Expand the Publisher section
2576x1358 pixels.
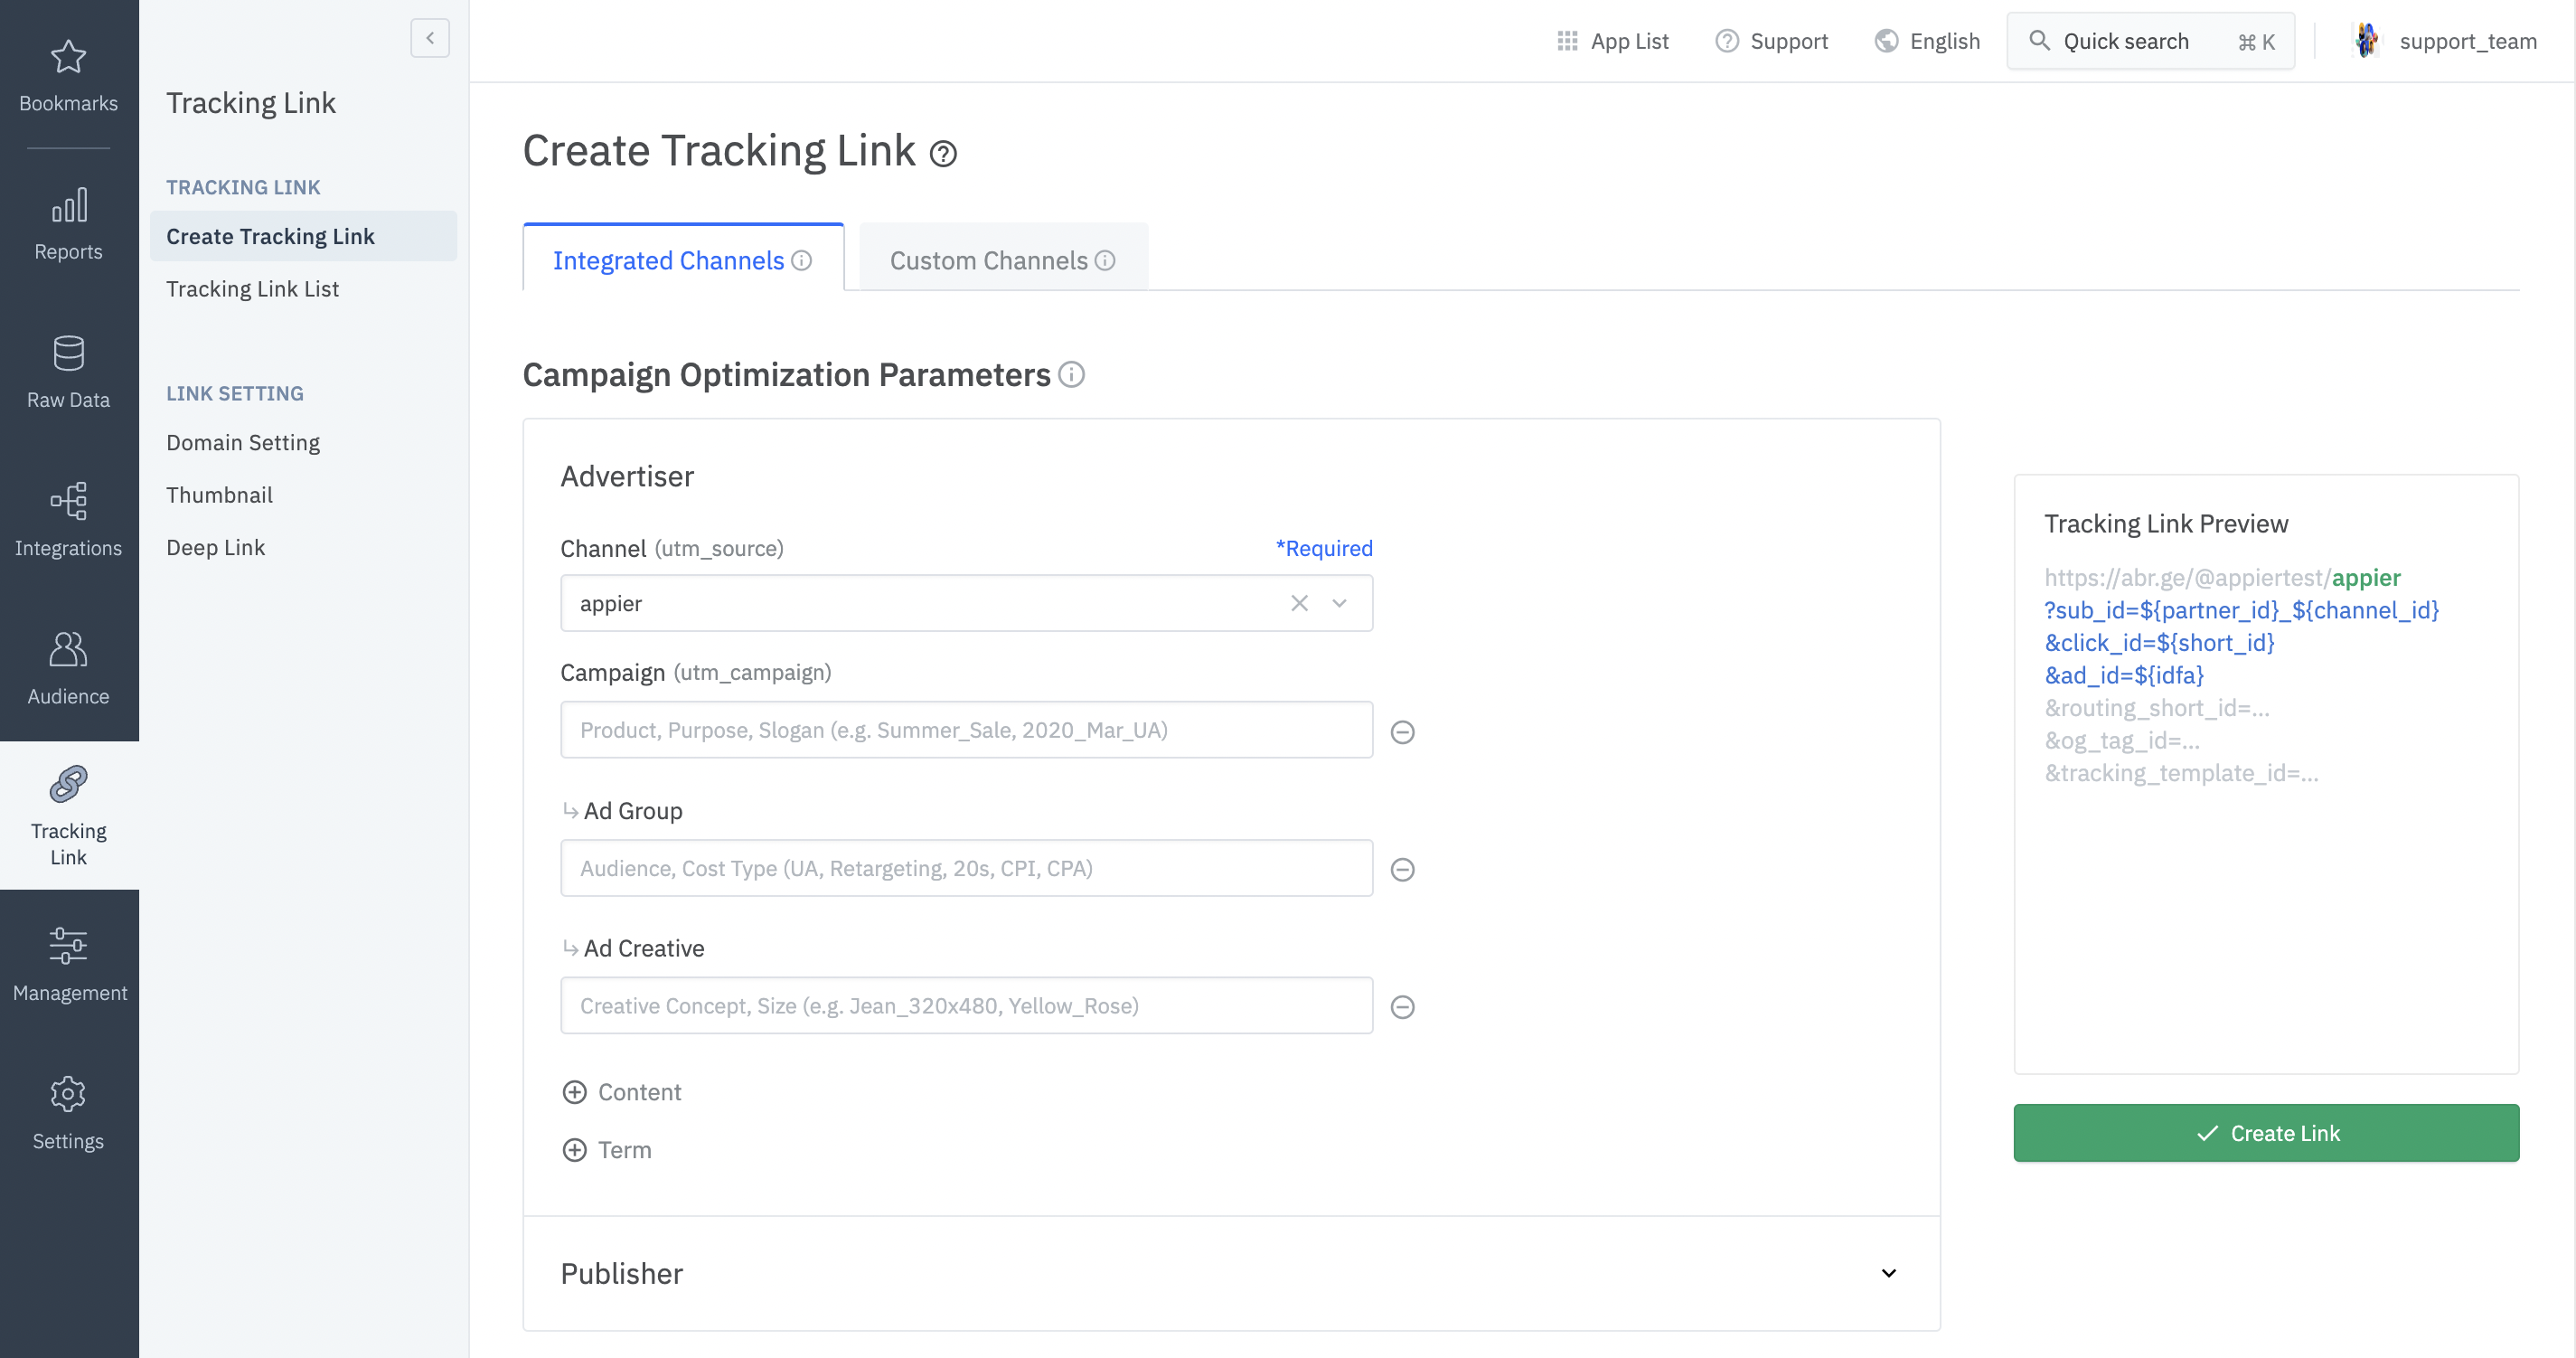(1888, 1273)
